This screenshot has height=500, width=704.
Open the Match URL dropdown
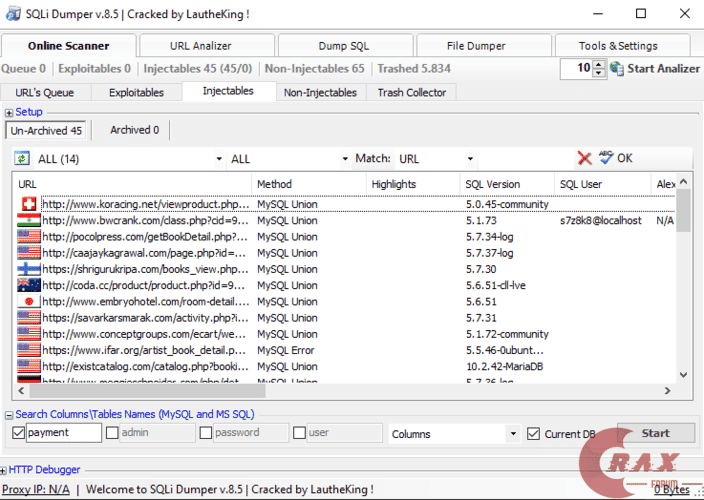click(470, 159)
